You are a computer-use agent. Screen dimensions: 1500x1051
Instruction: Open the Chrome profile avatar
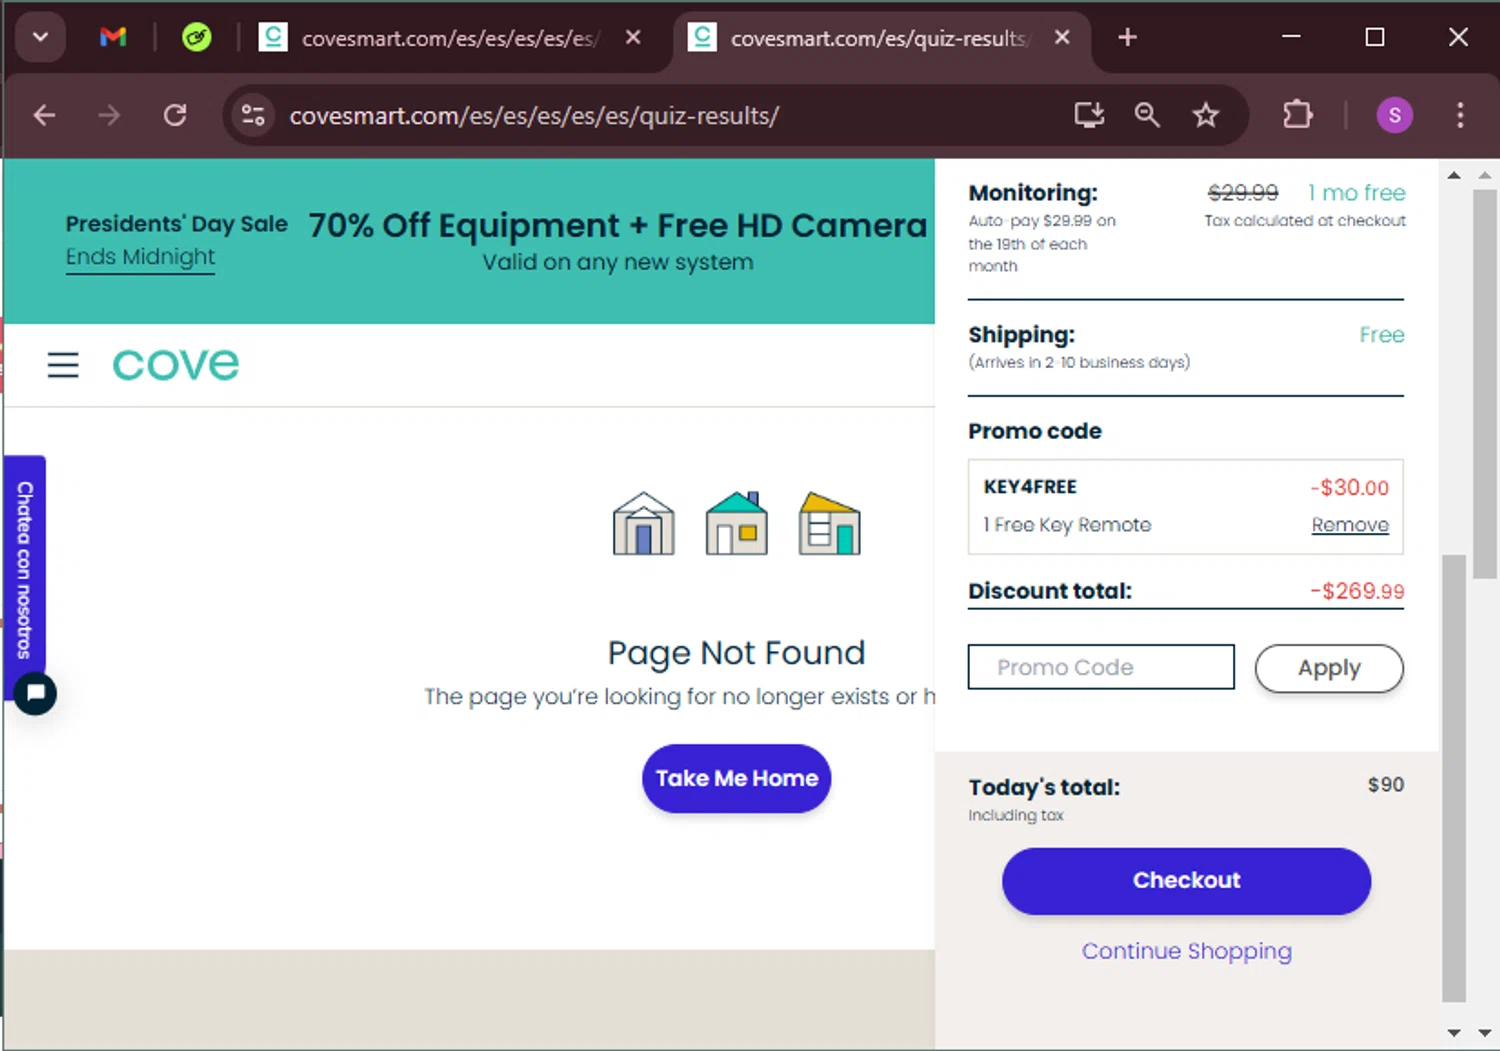1394,116
